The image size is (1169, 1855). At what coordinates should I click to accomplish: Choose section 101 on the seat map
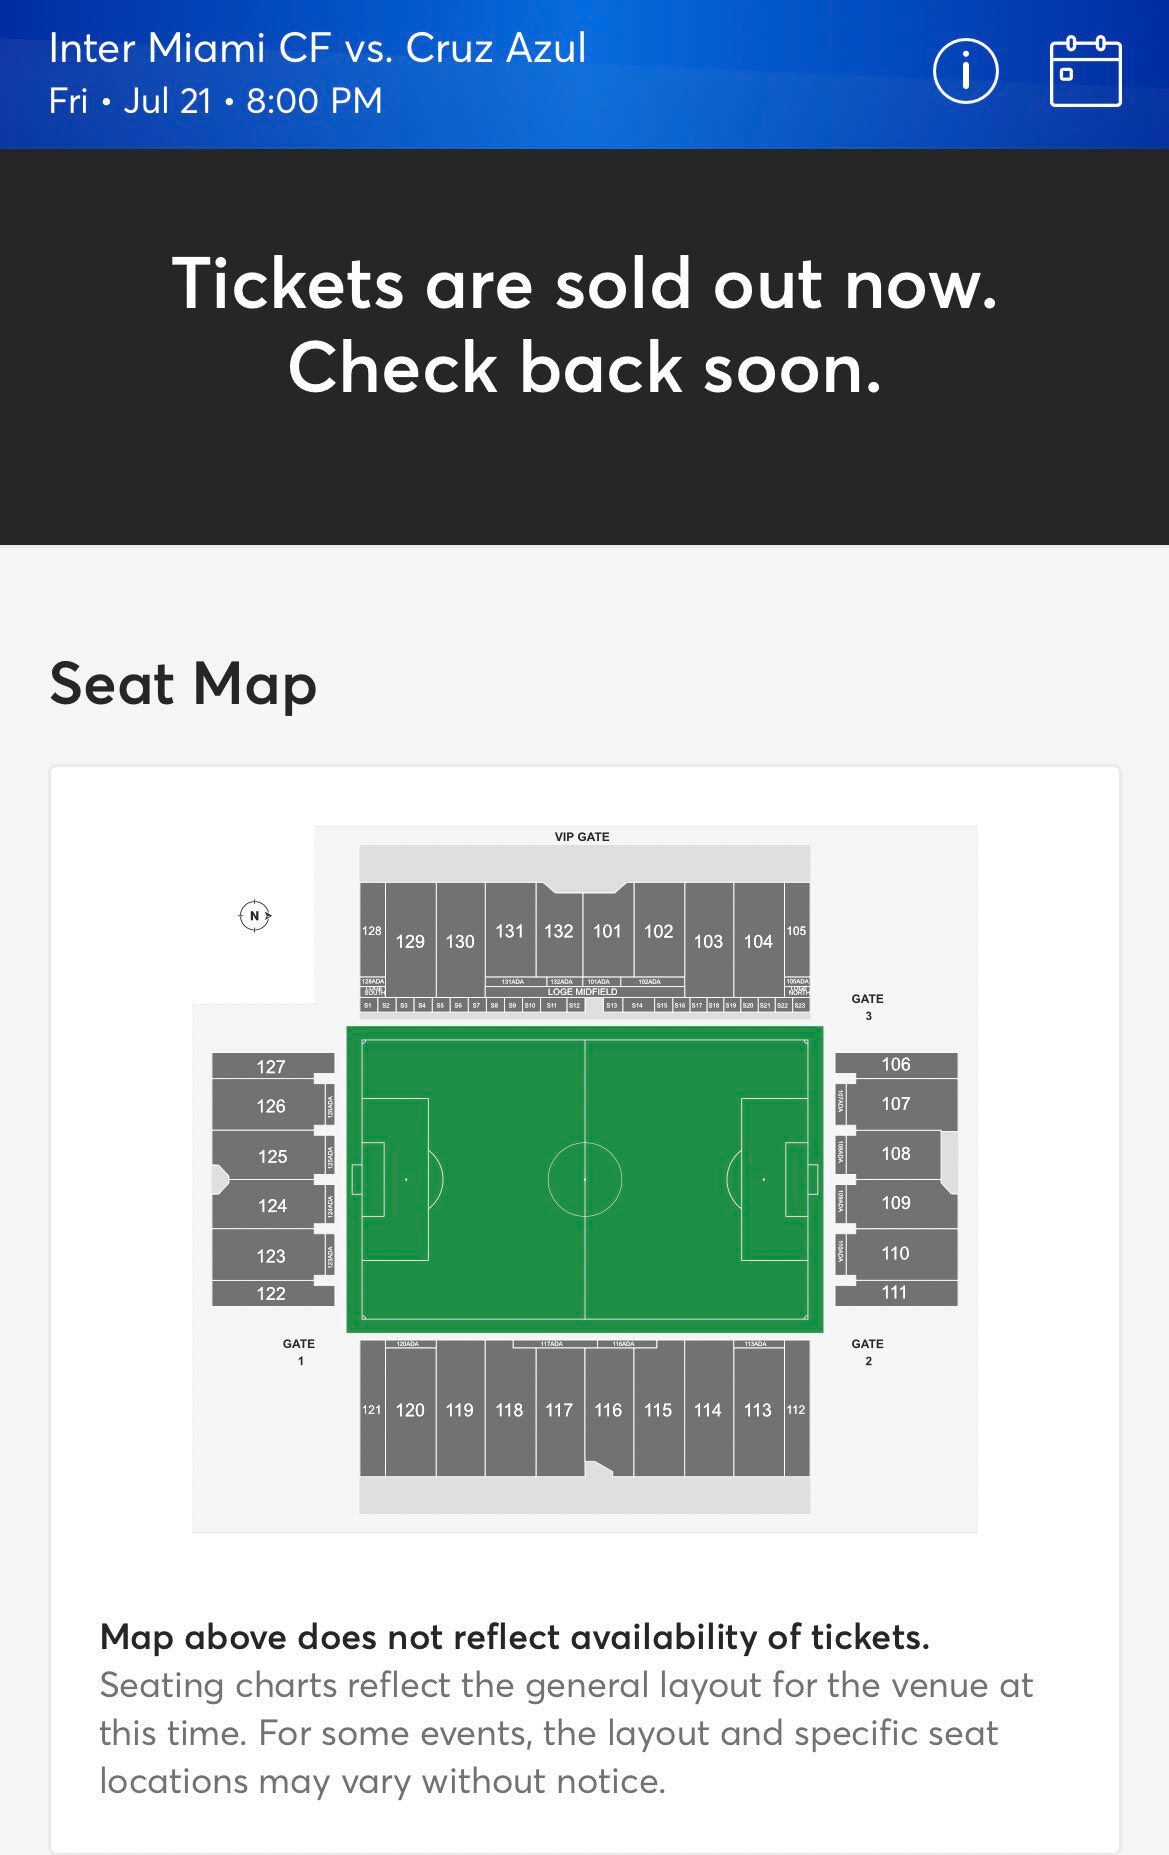[607, 931]
